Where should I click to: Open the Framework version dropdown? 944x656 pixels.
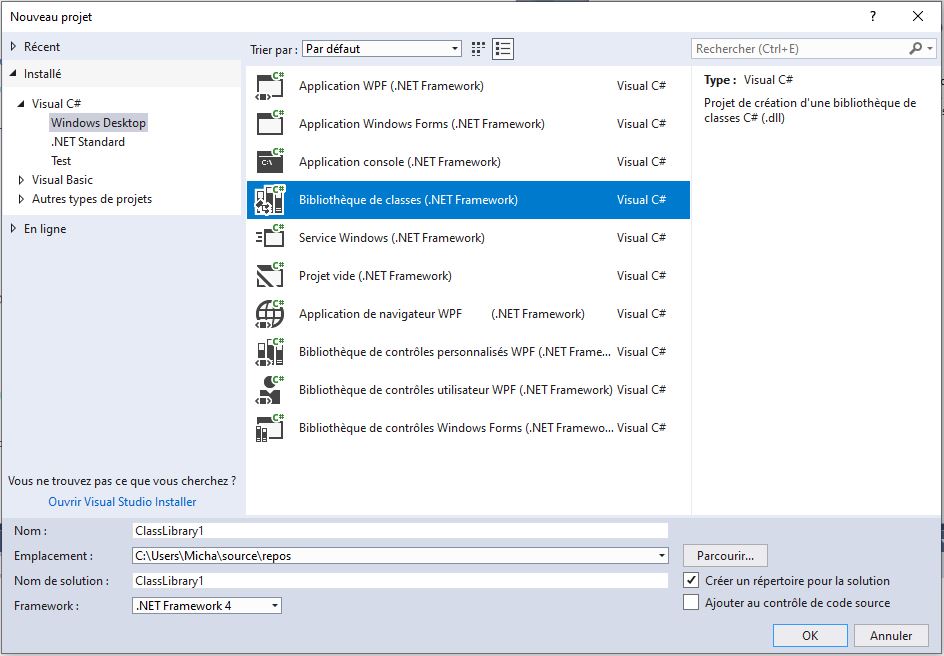[206, 605]
